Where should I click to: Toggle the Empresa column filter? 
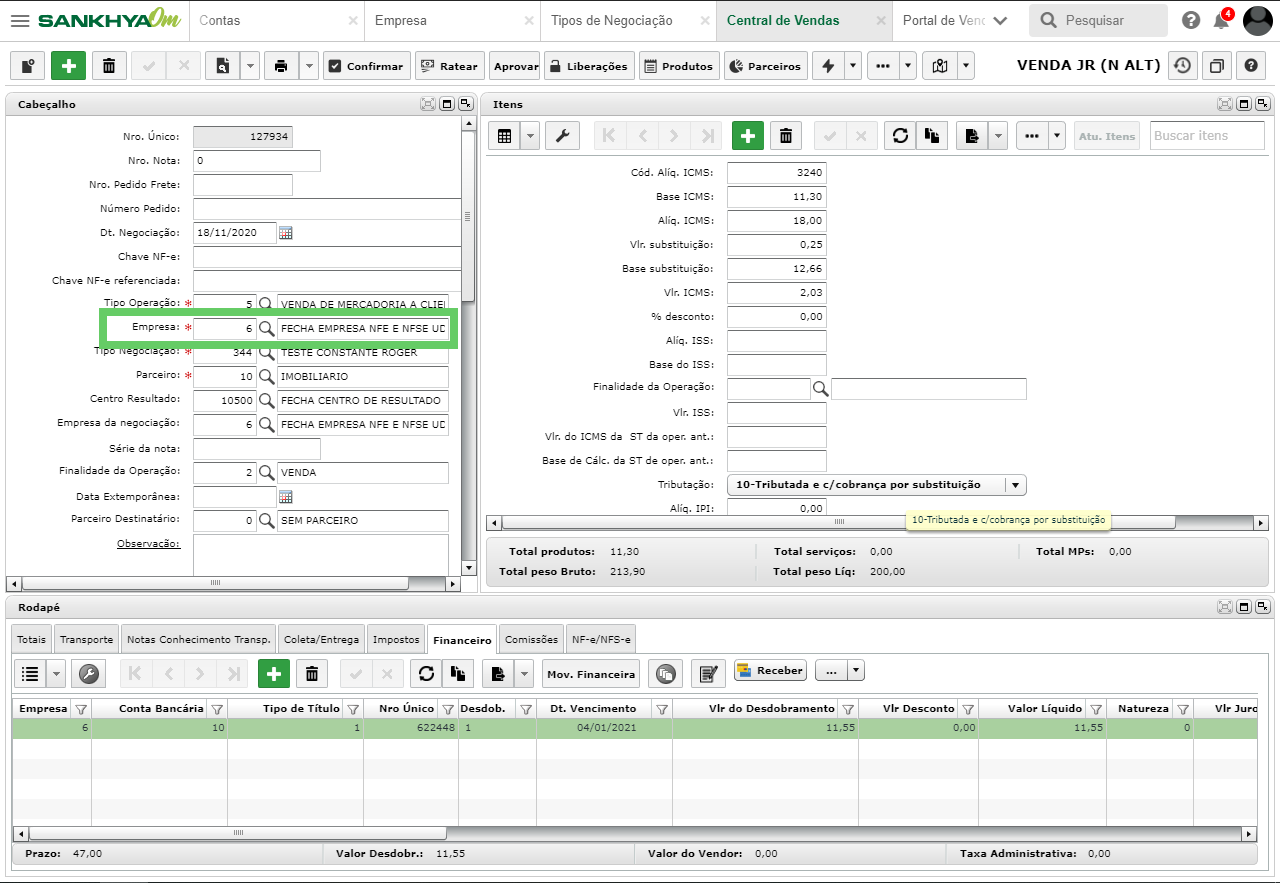pyautogui.click(x=81, y=709)
